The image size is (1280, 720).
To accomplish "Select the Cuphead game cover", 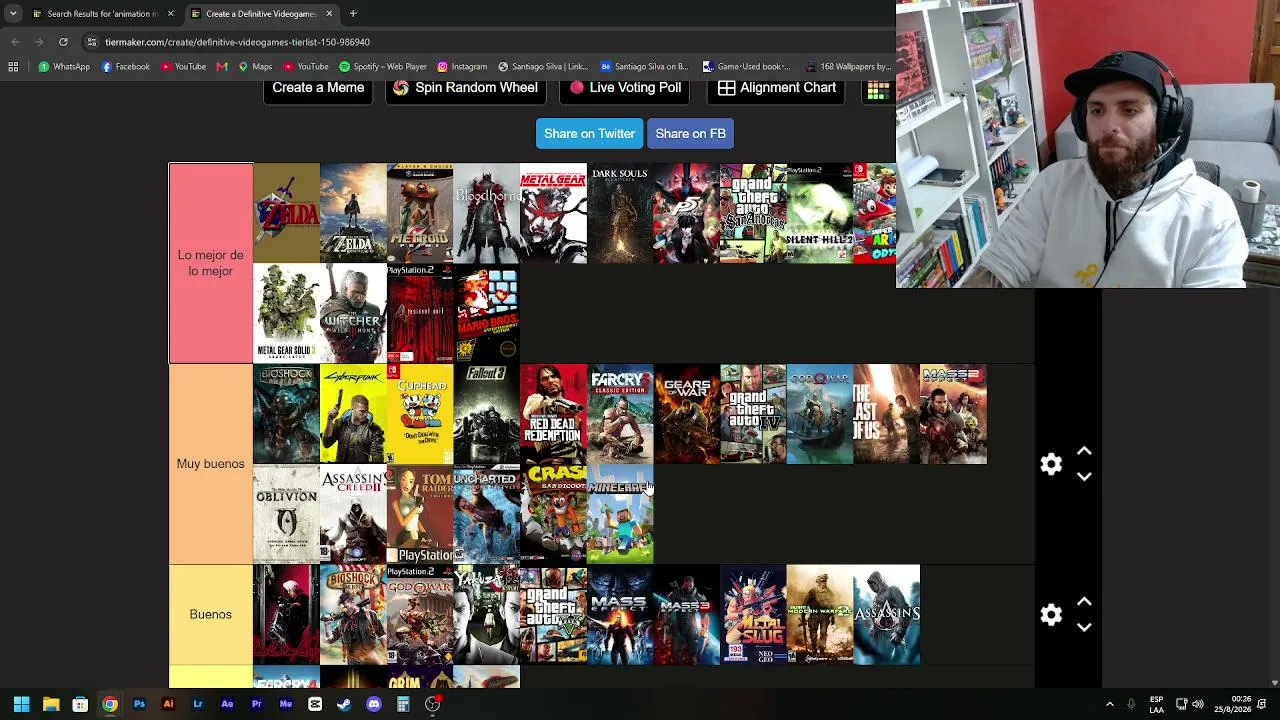I will [x=420, y=414].
